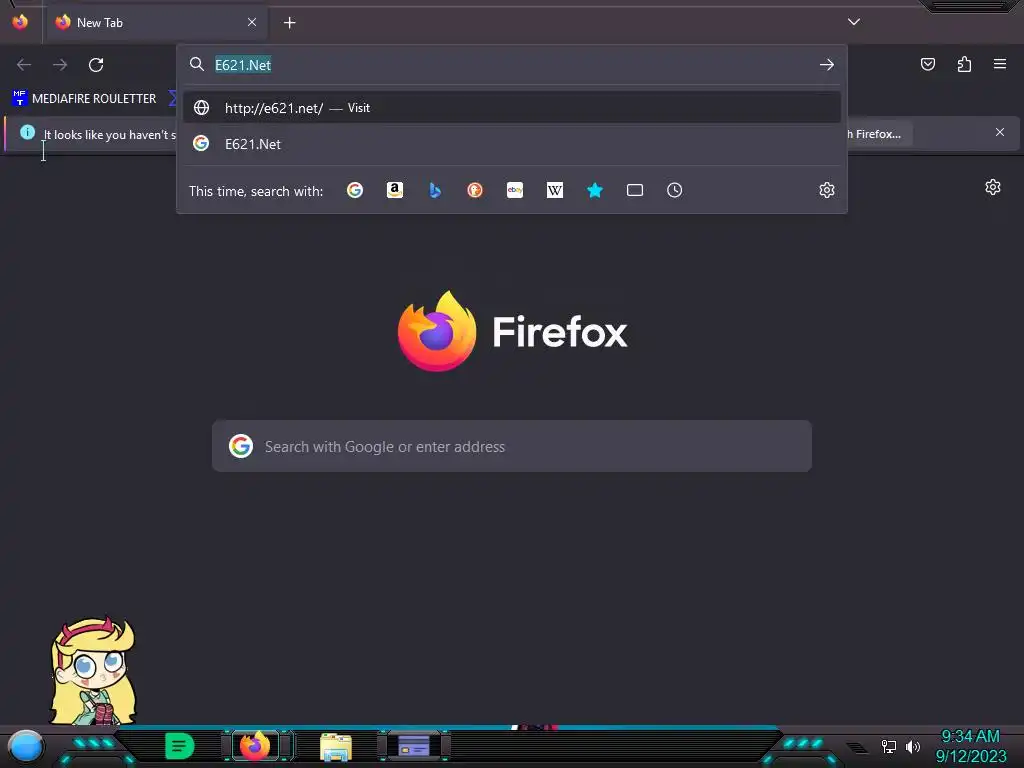This screenshot has width=1024, height=768.
Task: Search in Bookmarks with star icon
Action: (x=594, y=190)
